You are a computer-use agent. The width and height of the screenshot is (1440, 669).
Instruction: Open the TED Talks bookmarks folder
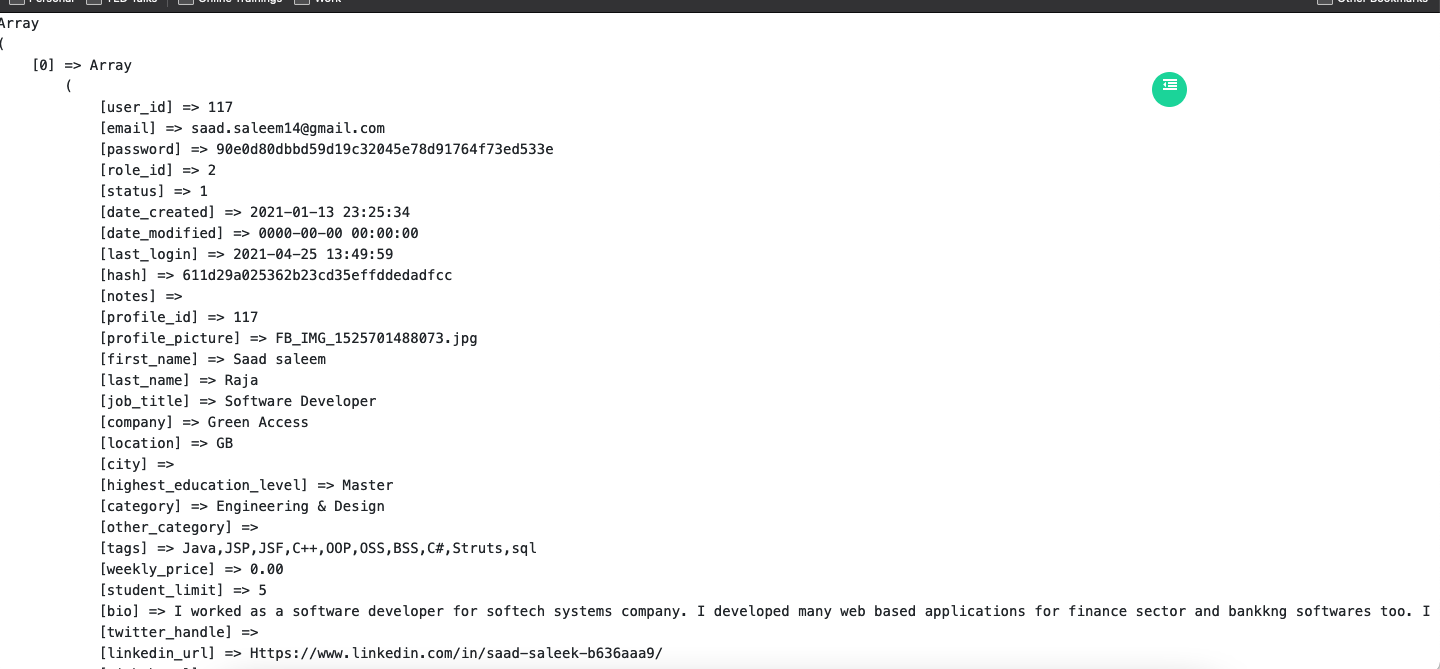(x=122, y=2)
